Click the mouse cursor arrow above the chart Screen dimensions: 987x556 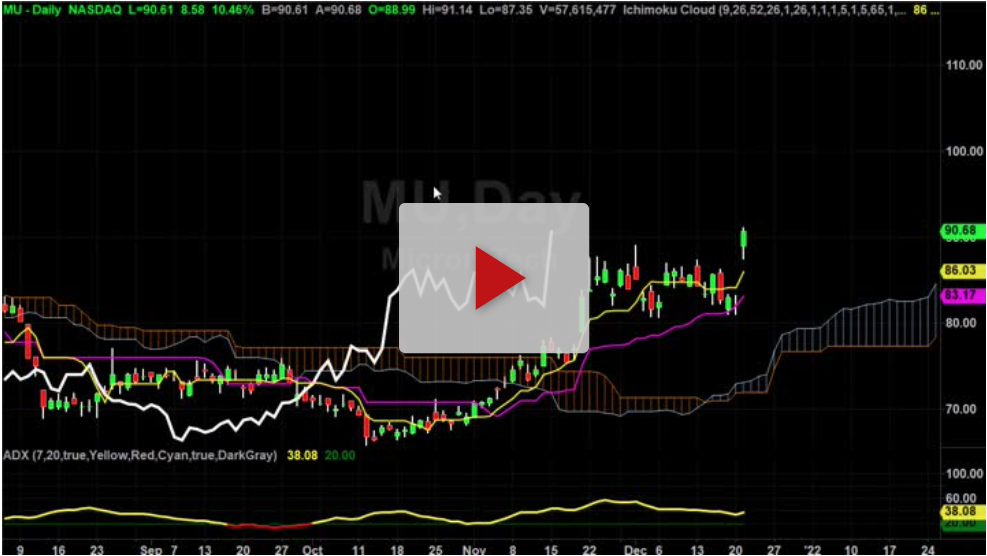(437, 192)
